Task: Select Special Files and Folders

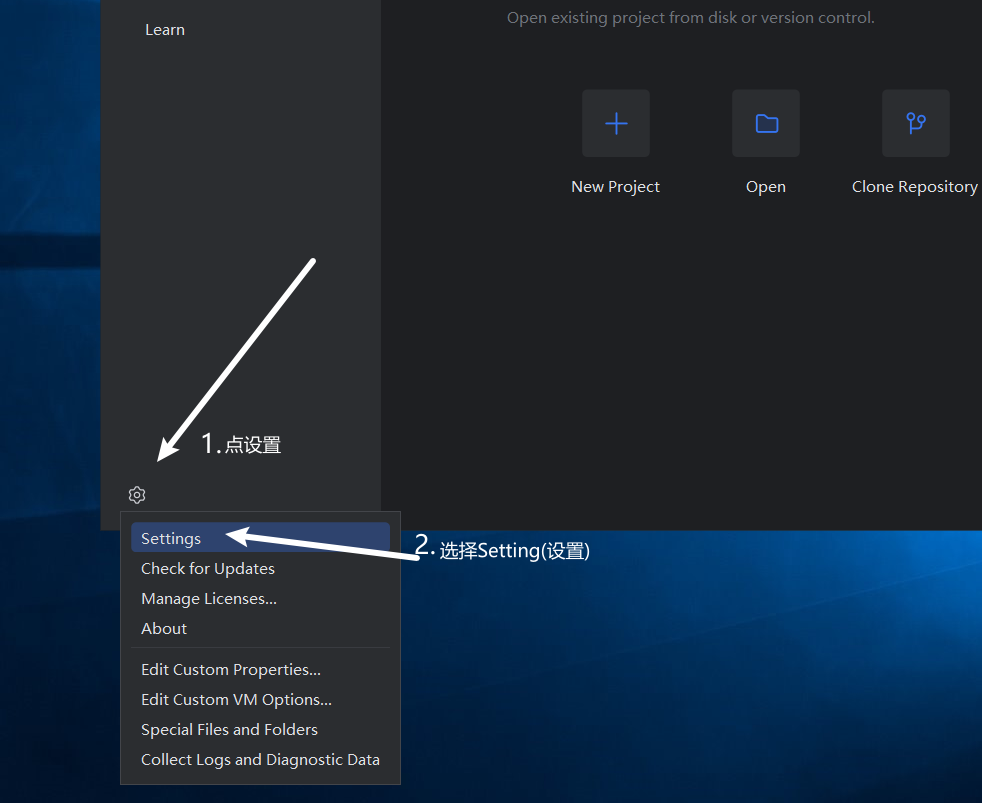Action: point(229,729)
